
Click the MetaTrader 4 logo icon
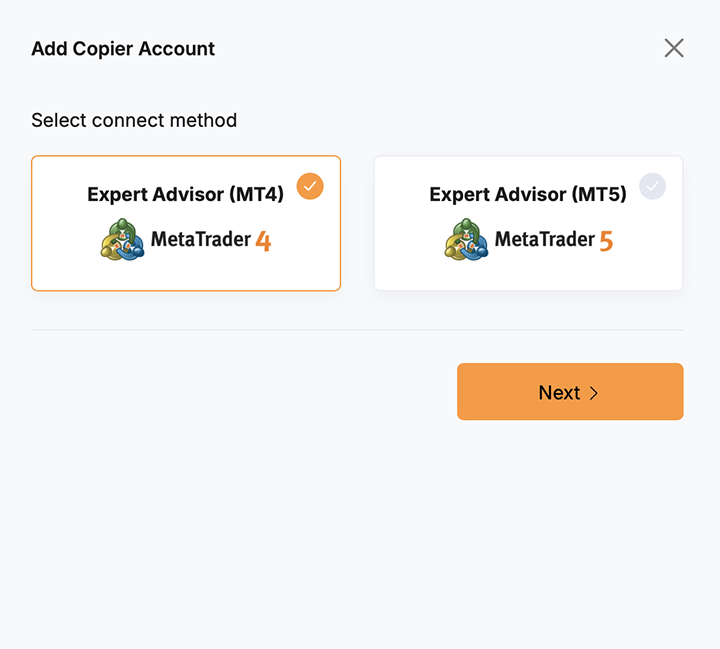(122, 240)
